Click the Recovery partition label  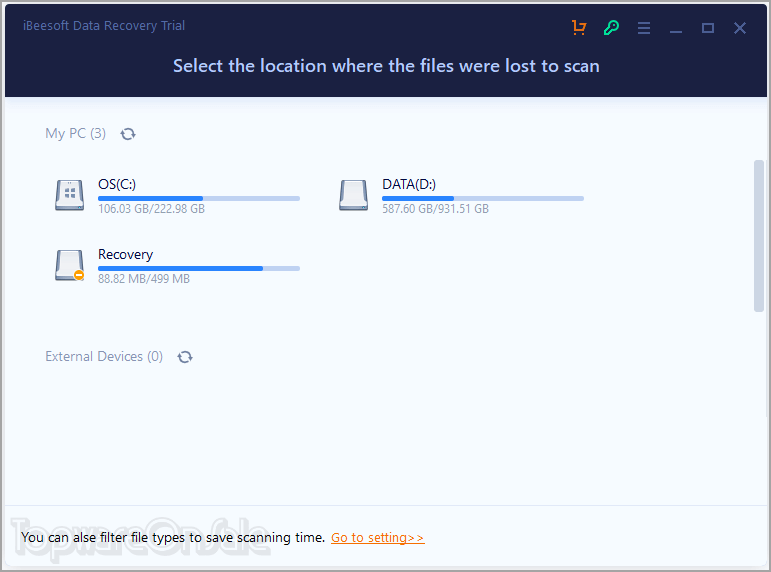(125, 255)
